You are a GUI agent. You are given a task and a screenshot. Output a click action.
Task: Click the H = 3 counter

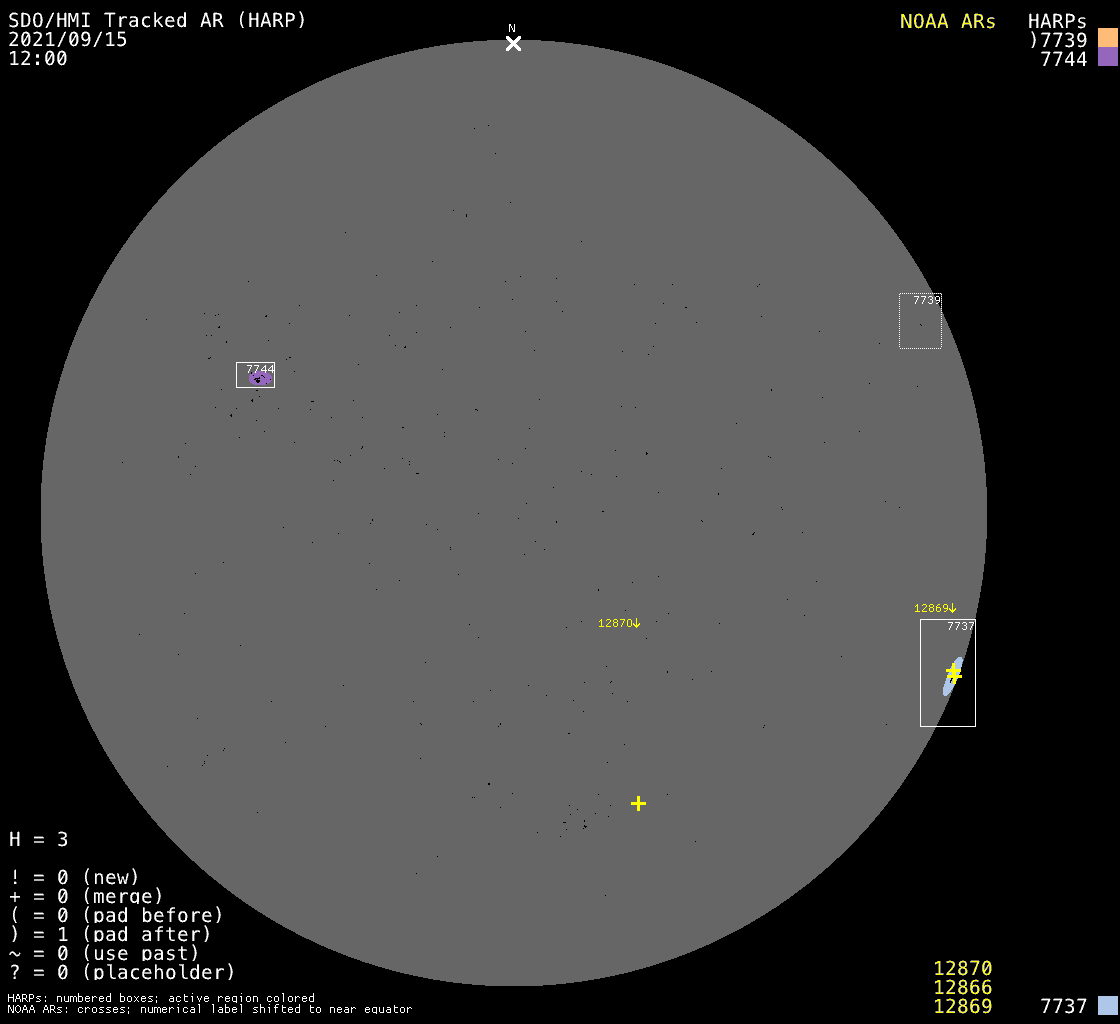[x=39, y=839]
